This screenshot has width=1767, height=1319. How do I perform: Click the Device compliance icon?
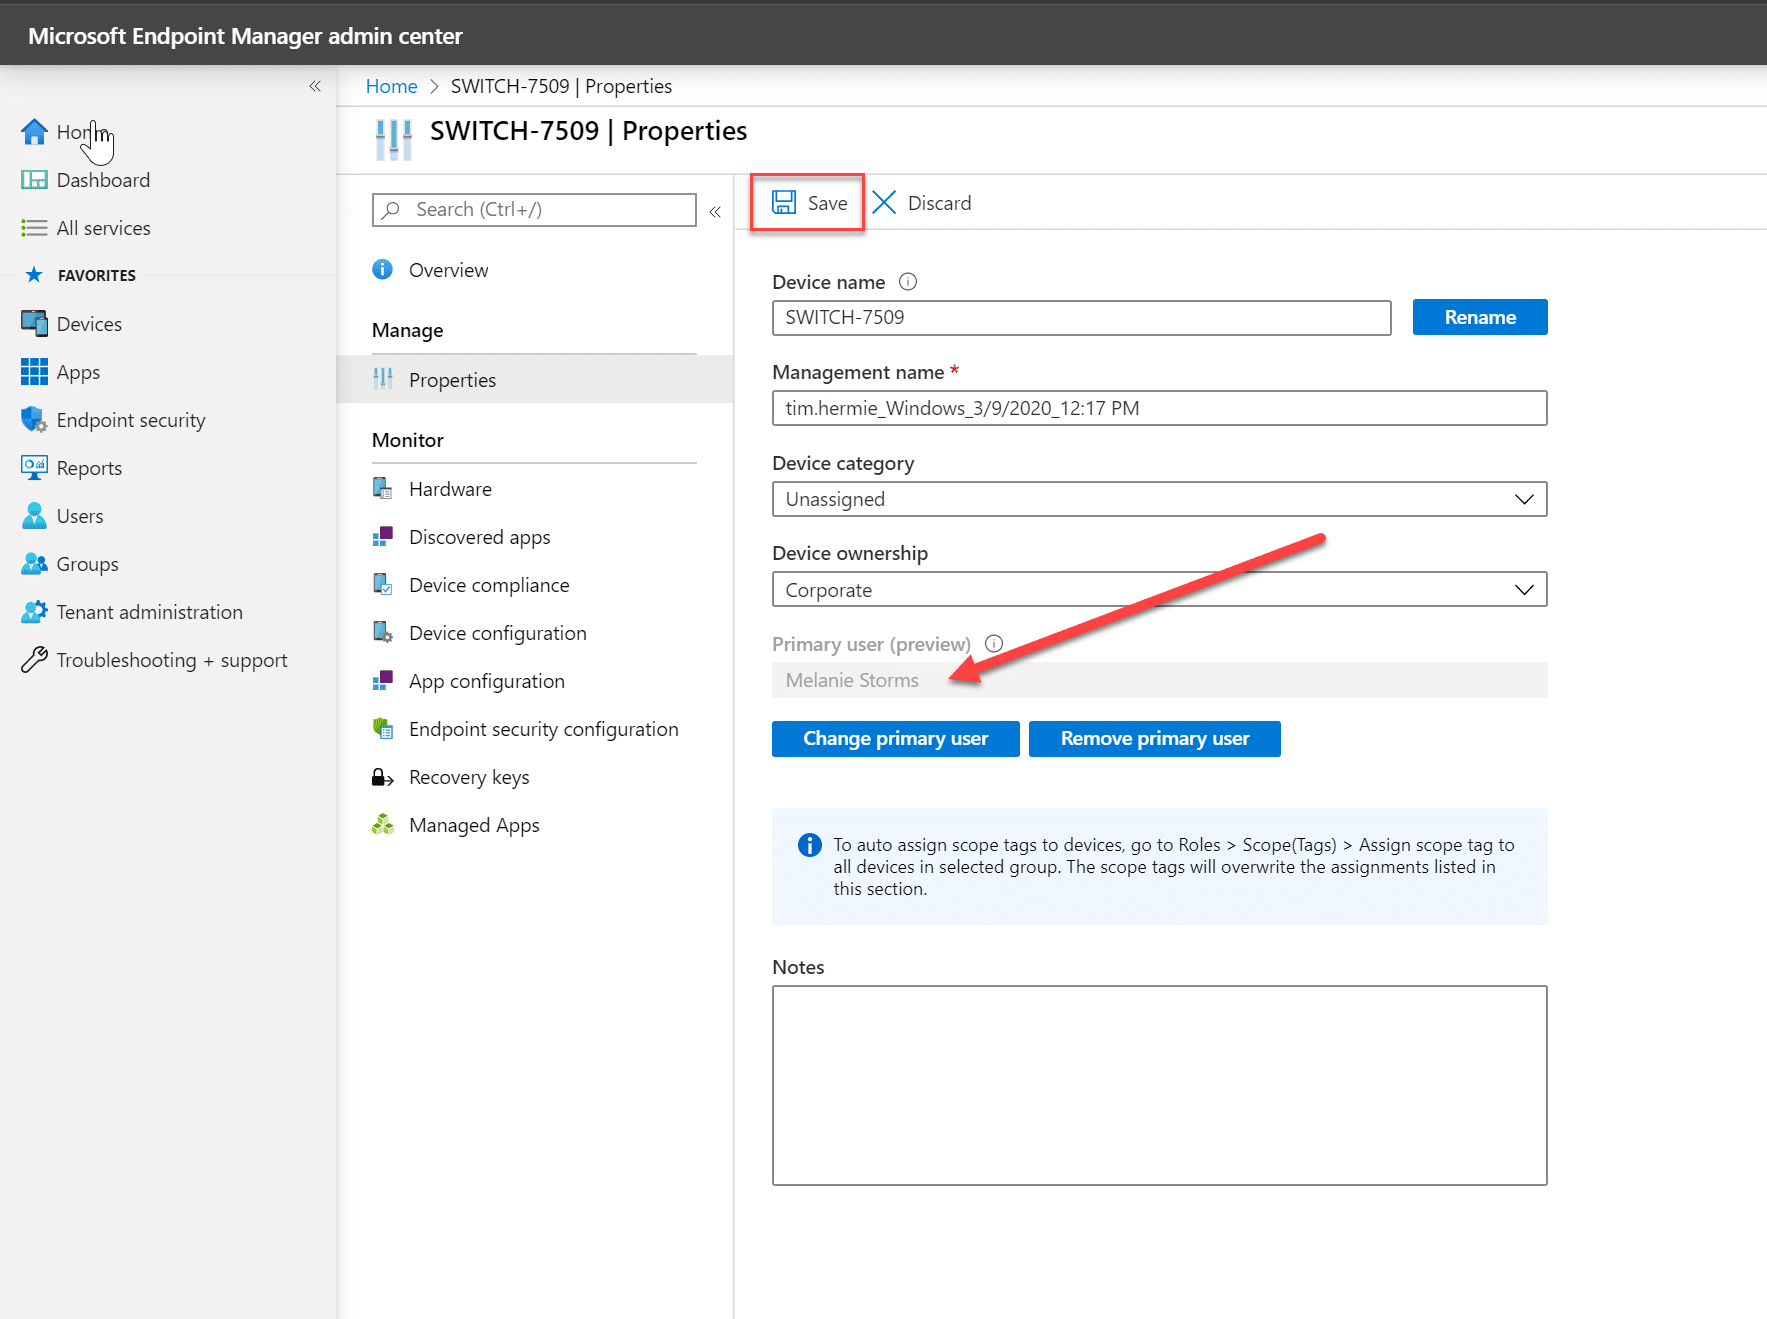click(383, 585)
